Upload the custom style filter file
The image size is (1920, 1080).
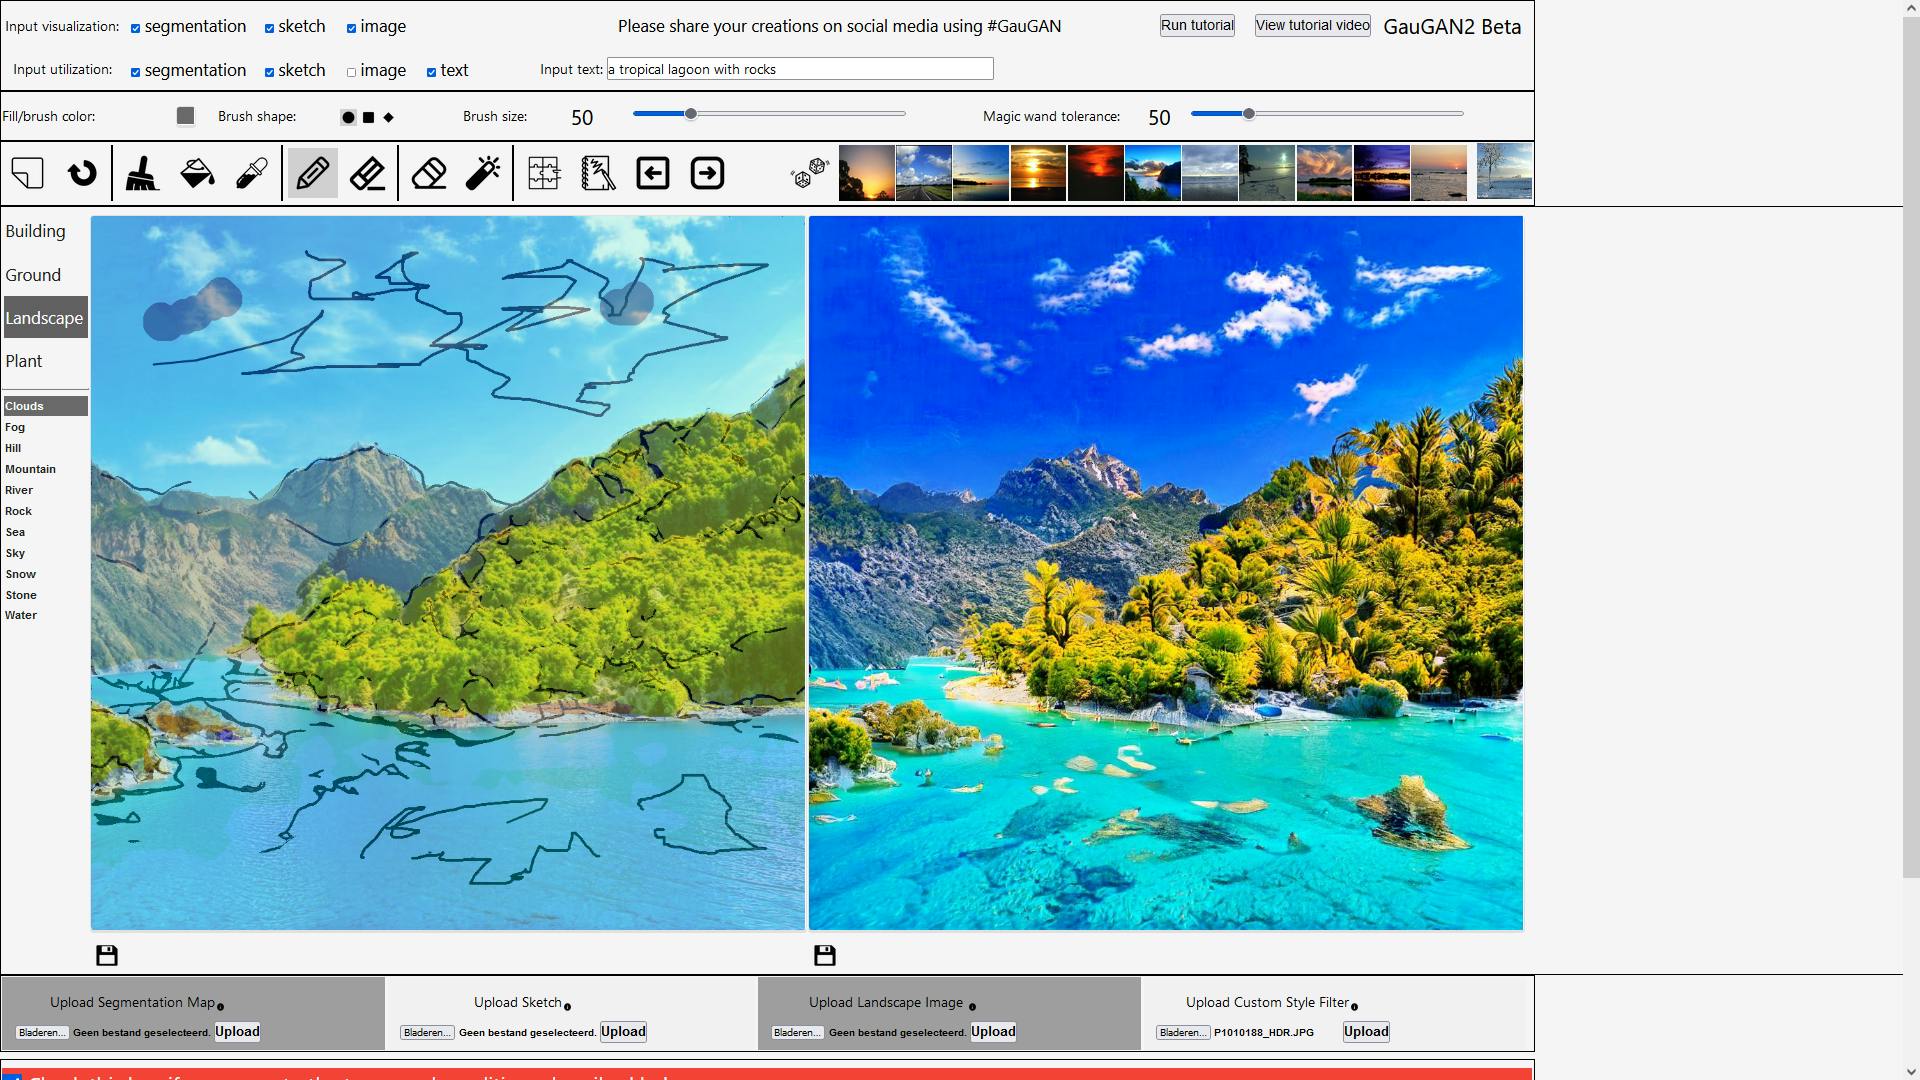(x=1365, y=1031)
